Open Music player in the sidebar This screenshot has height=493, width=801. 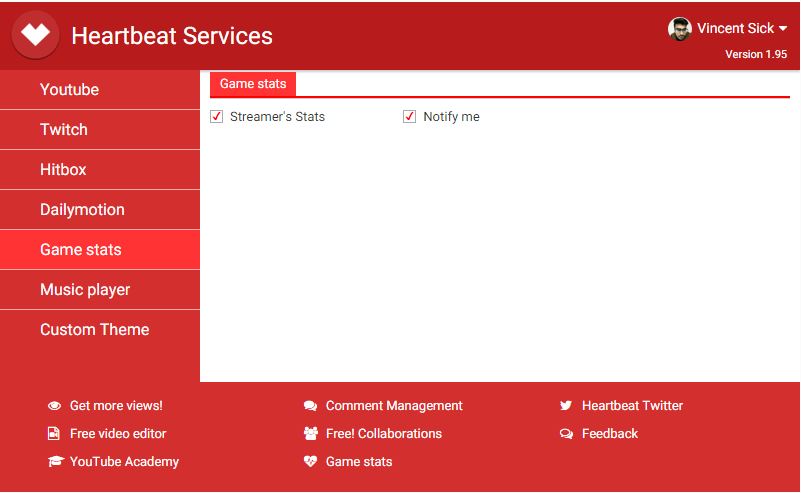pyautogui.click(x=100, y=290)
